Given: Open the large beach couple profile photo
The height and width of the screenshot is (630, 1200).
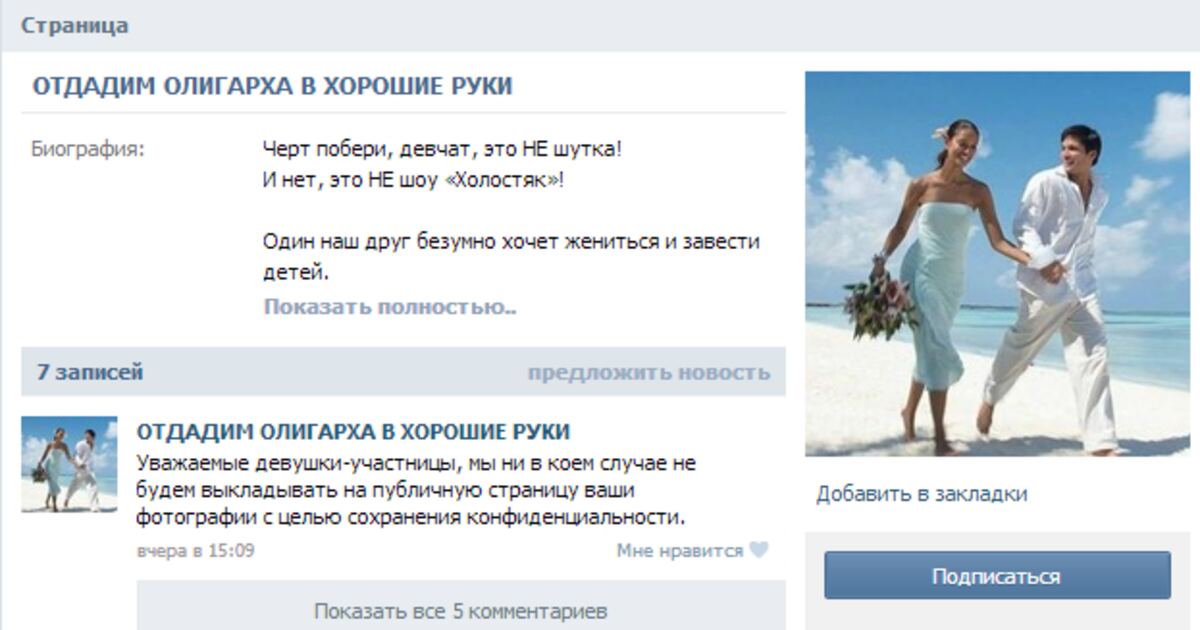Looking at the screenshot, I should pyautogui.click(x=997, y=264).
